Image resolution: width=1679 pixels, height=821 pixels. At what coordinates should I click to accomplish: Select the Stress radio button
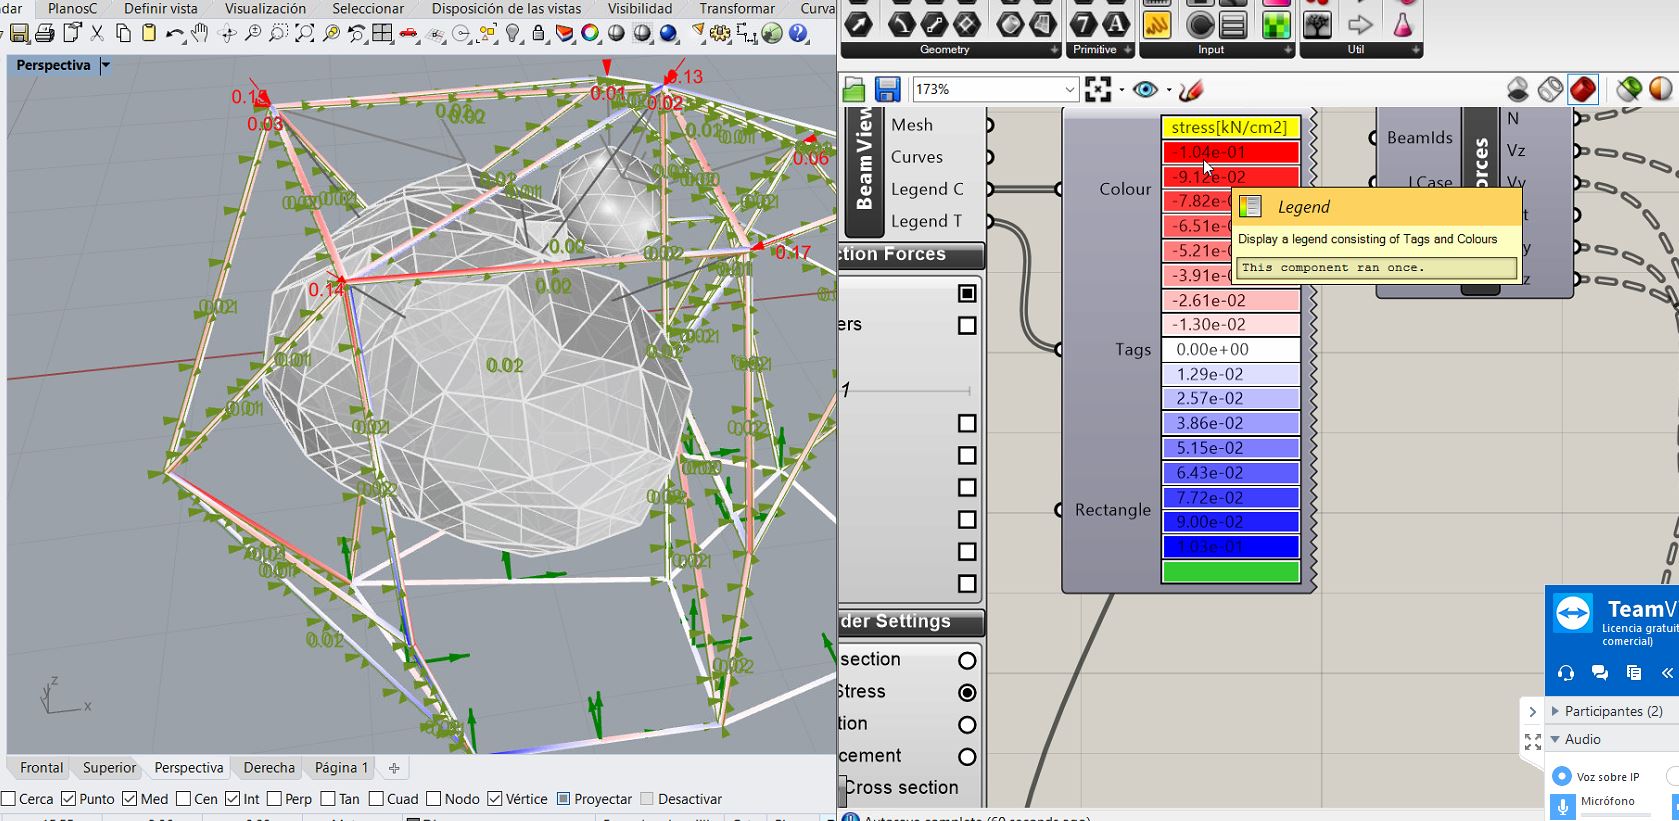pyautogui.click(x=967, y=692)
